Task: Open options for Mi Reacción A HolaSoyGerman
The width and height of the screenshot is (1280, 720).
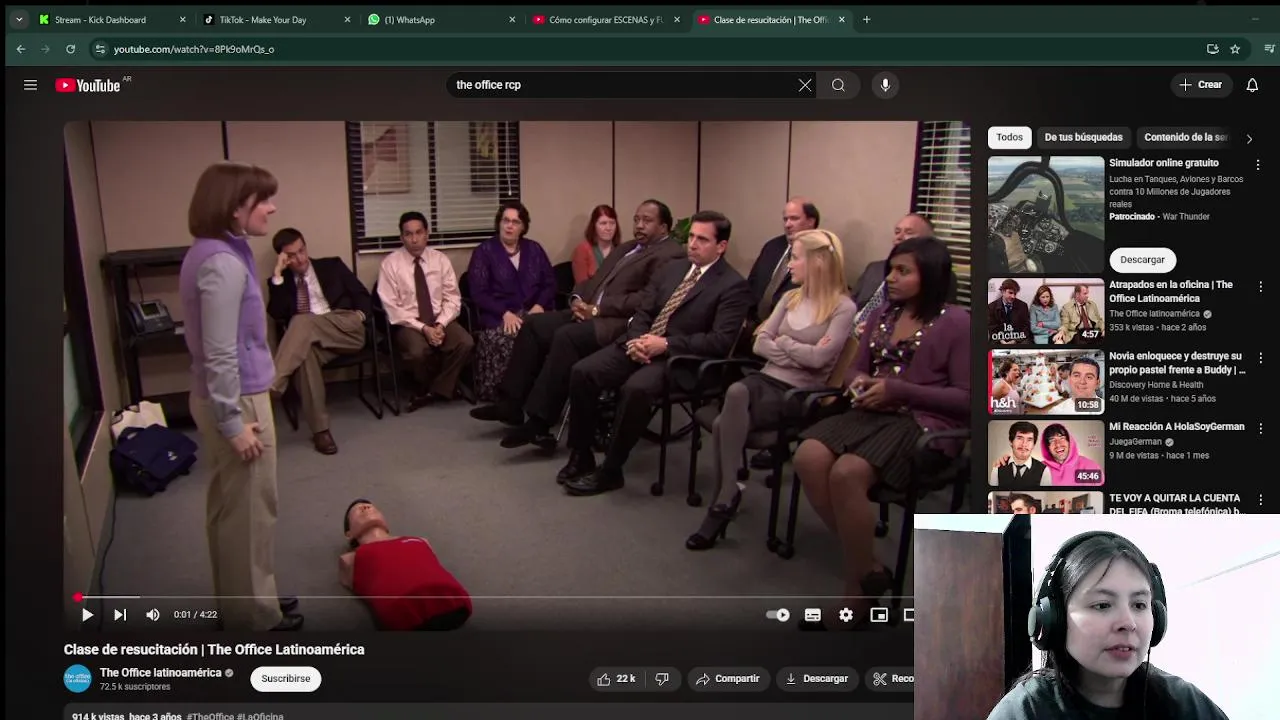Action: (x=1260, y=428)
